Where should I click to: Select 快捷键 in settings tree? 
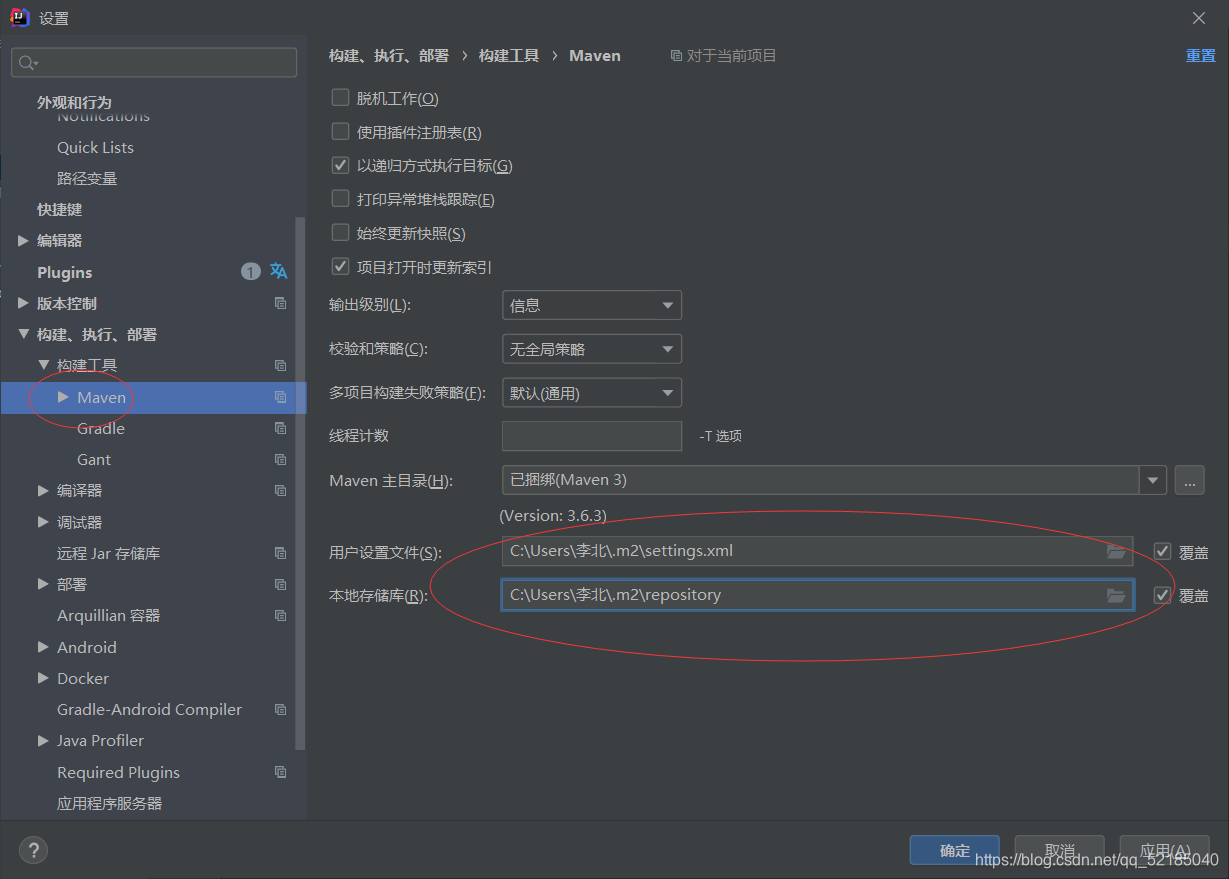point(60,209)
